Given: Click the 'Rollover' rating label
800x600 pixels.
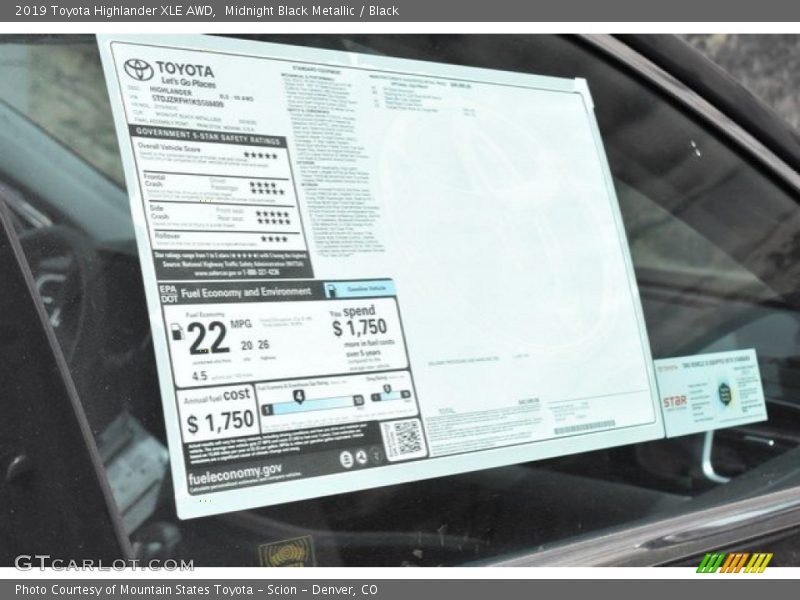Looking at the screenshot, I should (x=167, y=236).
